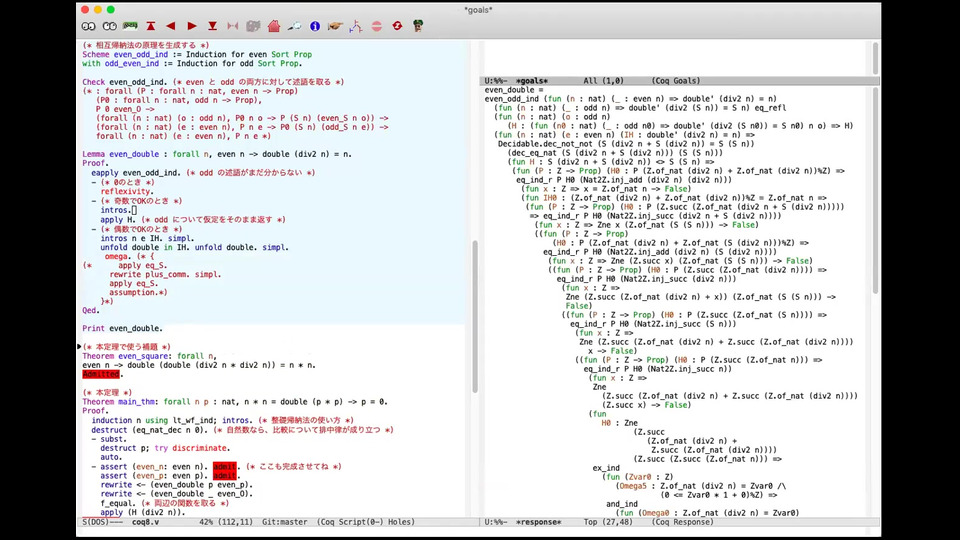This screenshot has height=540, width=960.
Task: Place cursor on Lemma even_double line
Action: tap(217, 154)
